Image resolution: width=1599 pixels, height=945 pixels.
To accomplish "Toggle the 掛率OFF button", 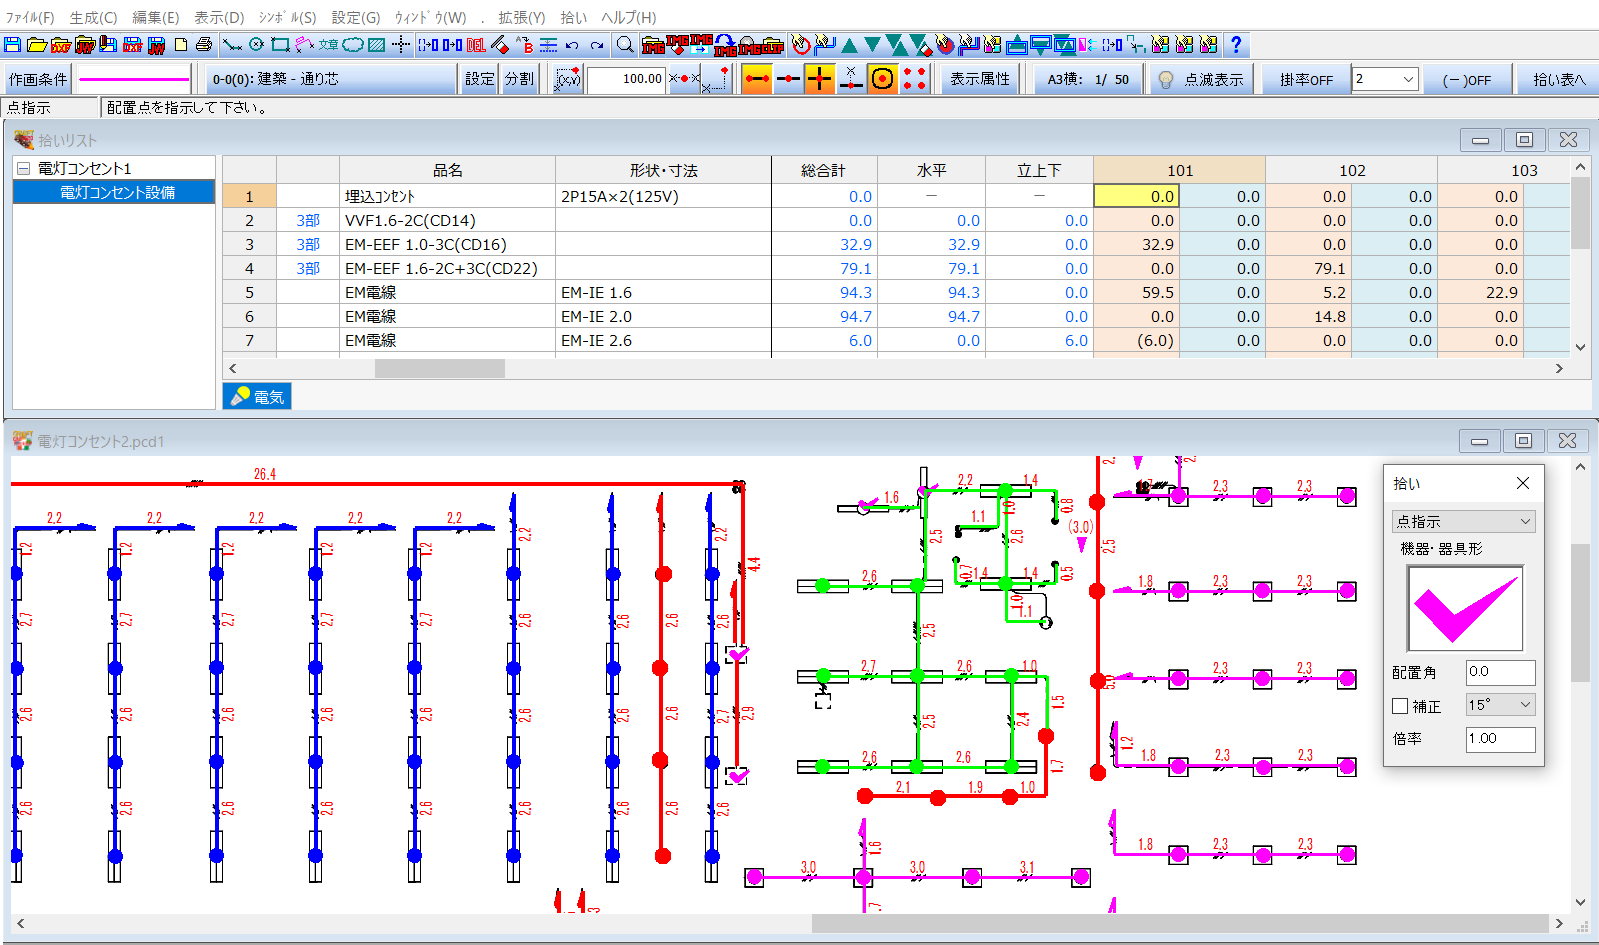I will pos(1306,79).
